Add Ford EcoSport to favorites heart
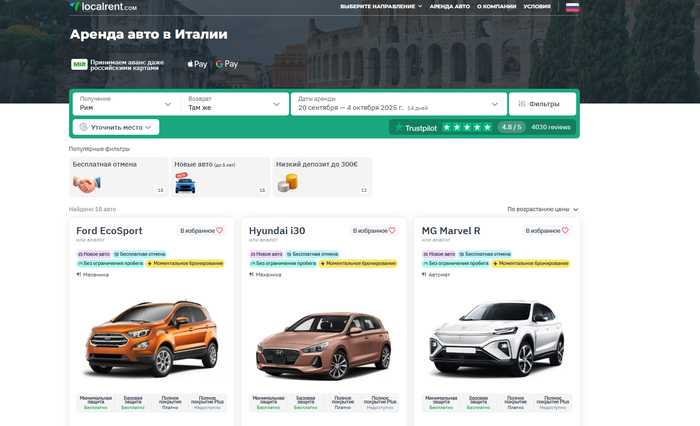The image size is (700, 426). [x=220, y=230]
